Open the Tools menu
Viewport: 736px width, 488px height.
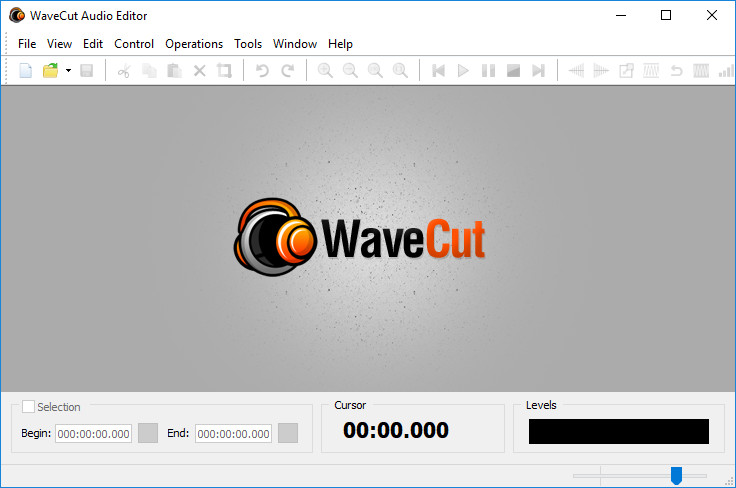pos(248,44)
